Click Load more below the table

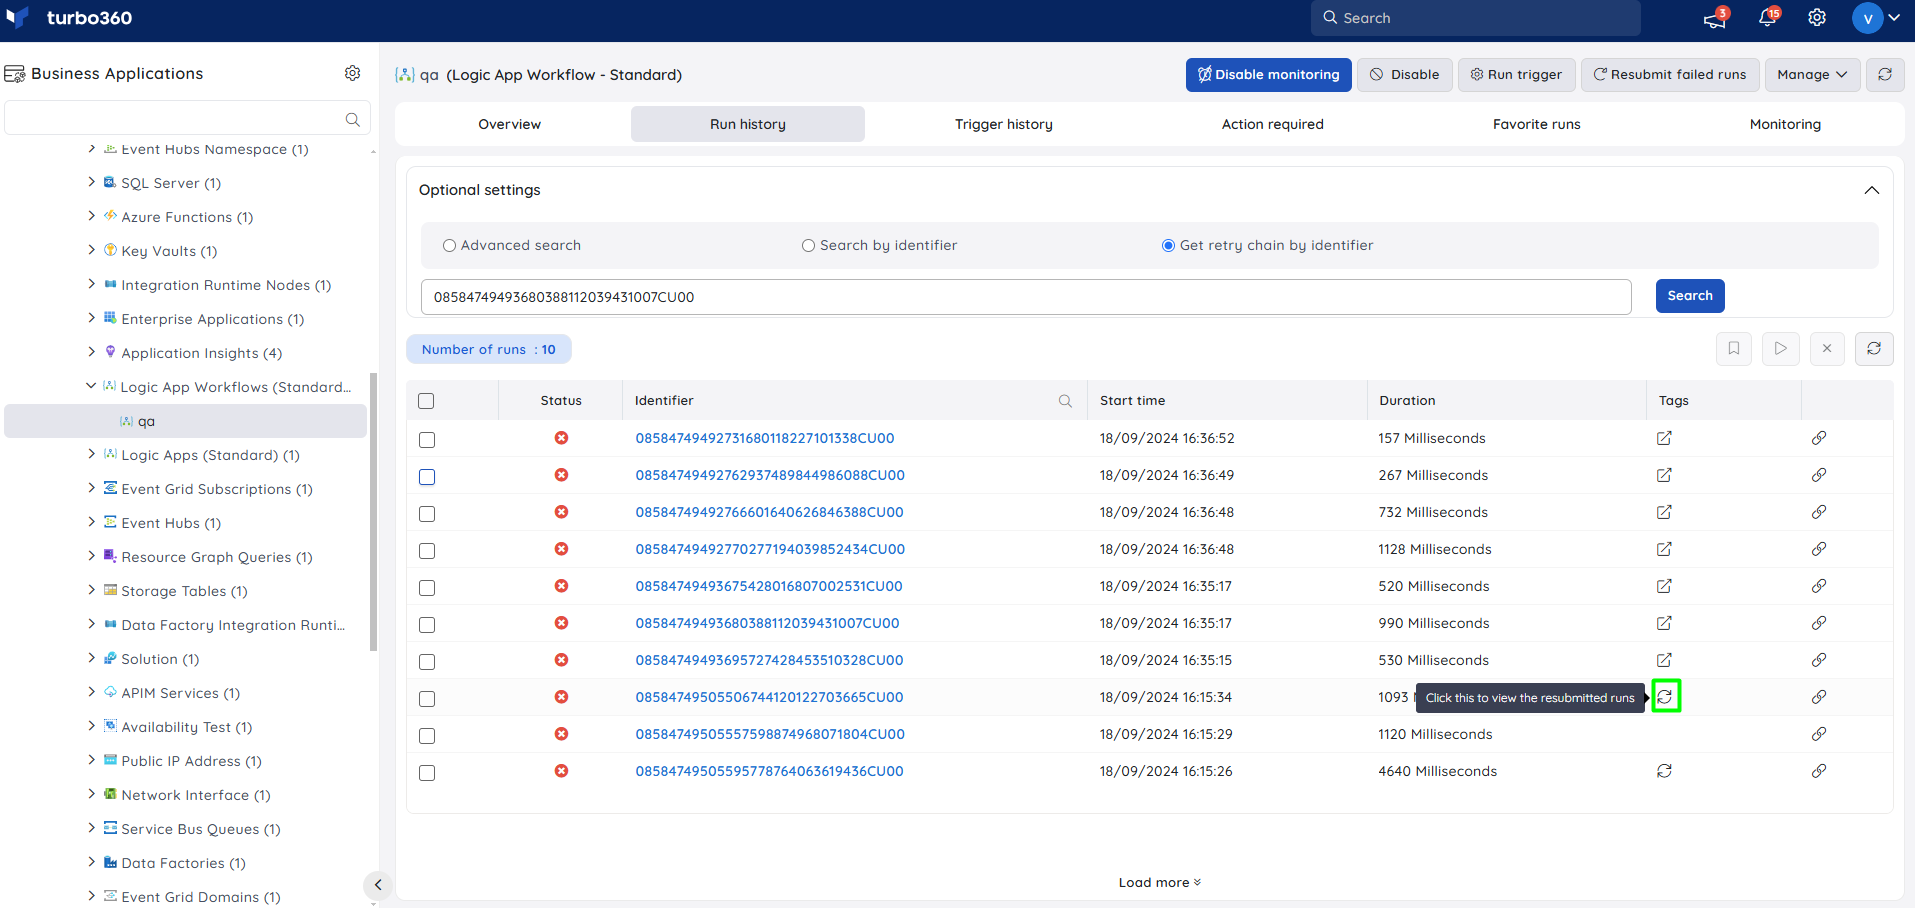pyautogui.click(x=1160, y=882)
